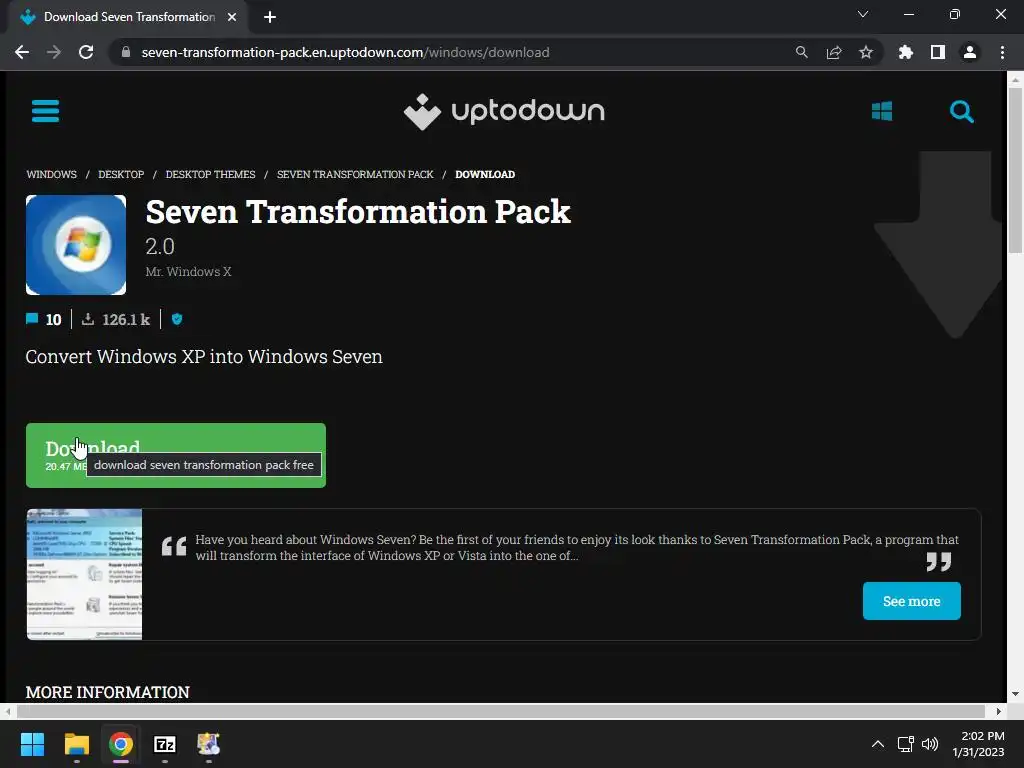Click the See more button
The width and height of the screenshot is (1024, 768).
(x=912, y=601)
